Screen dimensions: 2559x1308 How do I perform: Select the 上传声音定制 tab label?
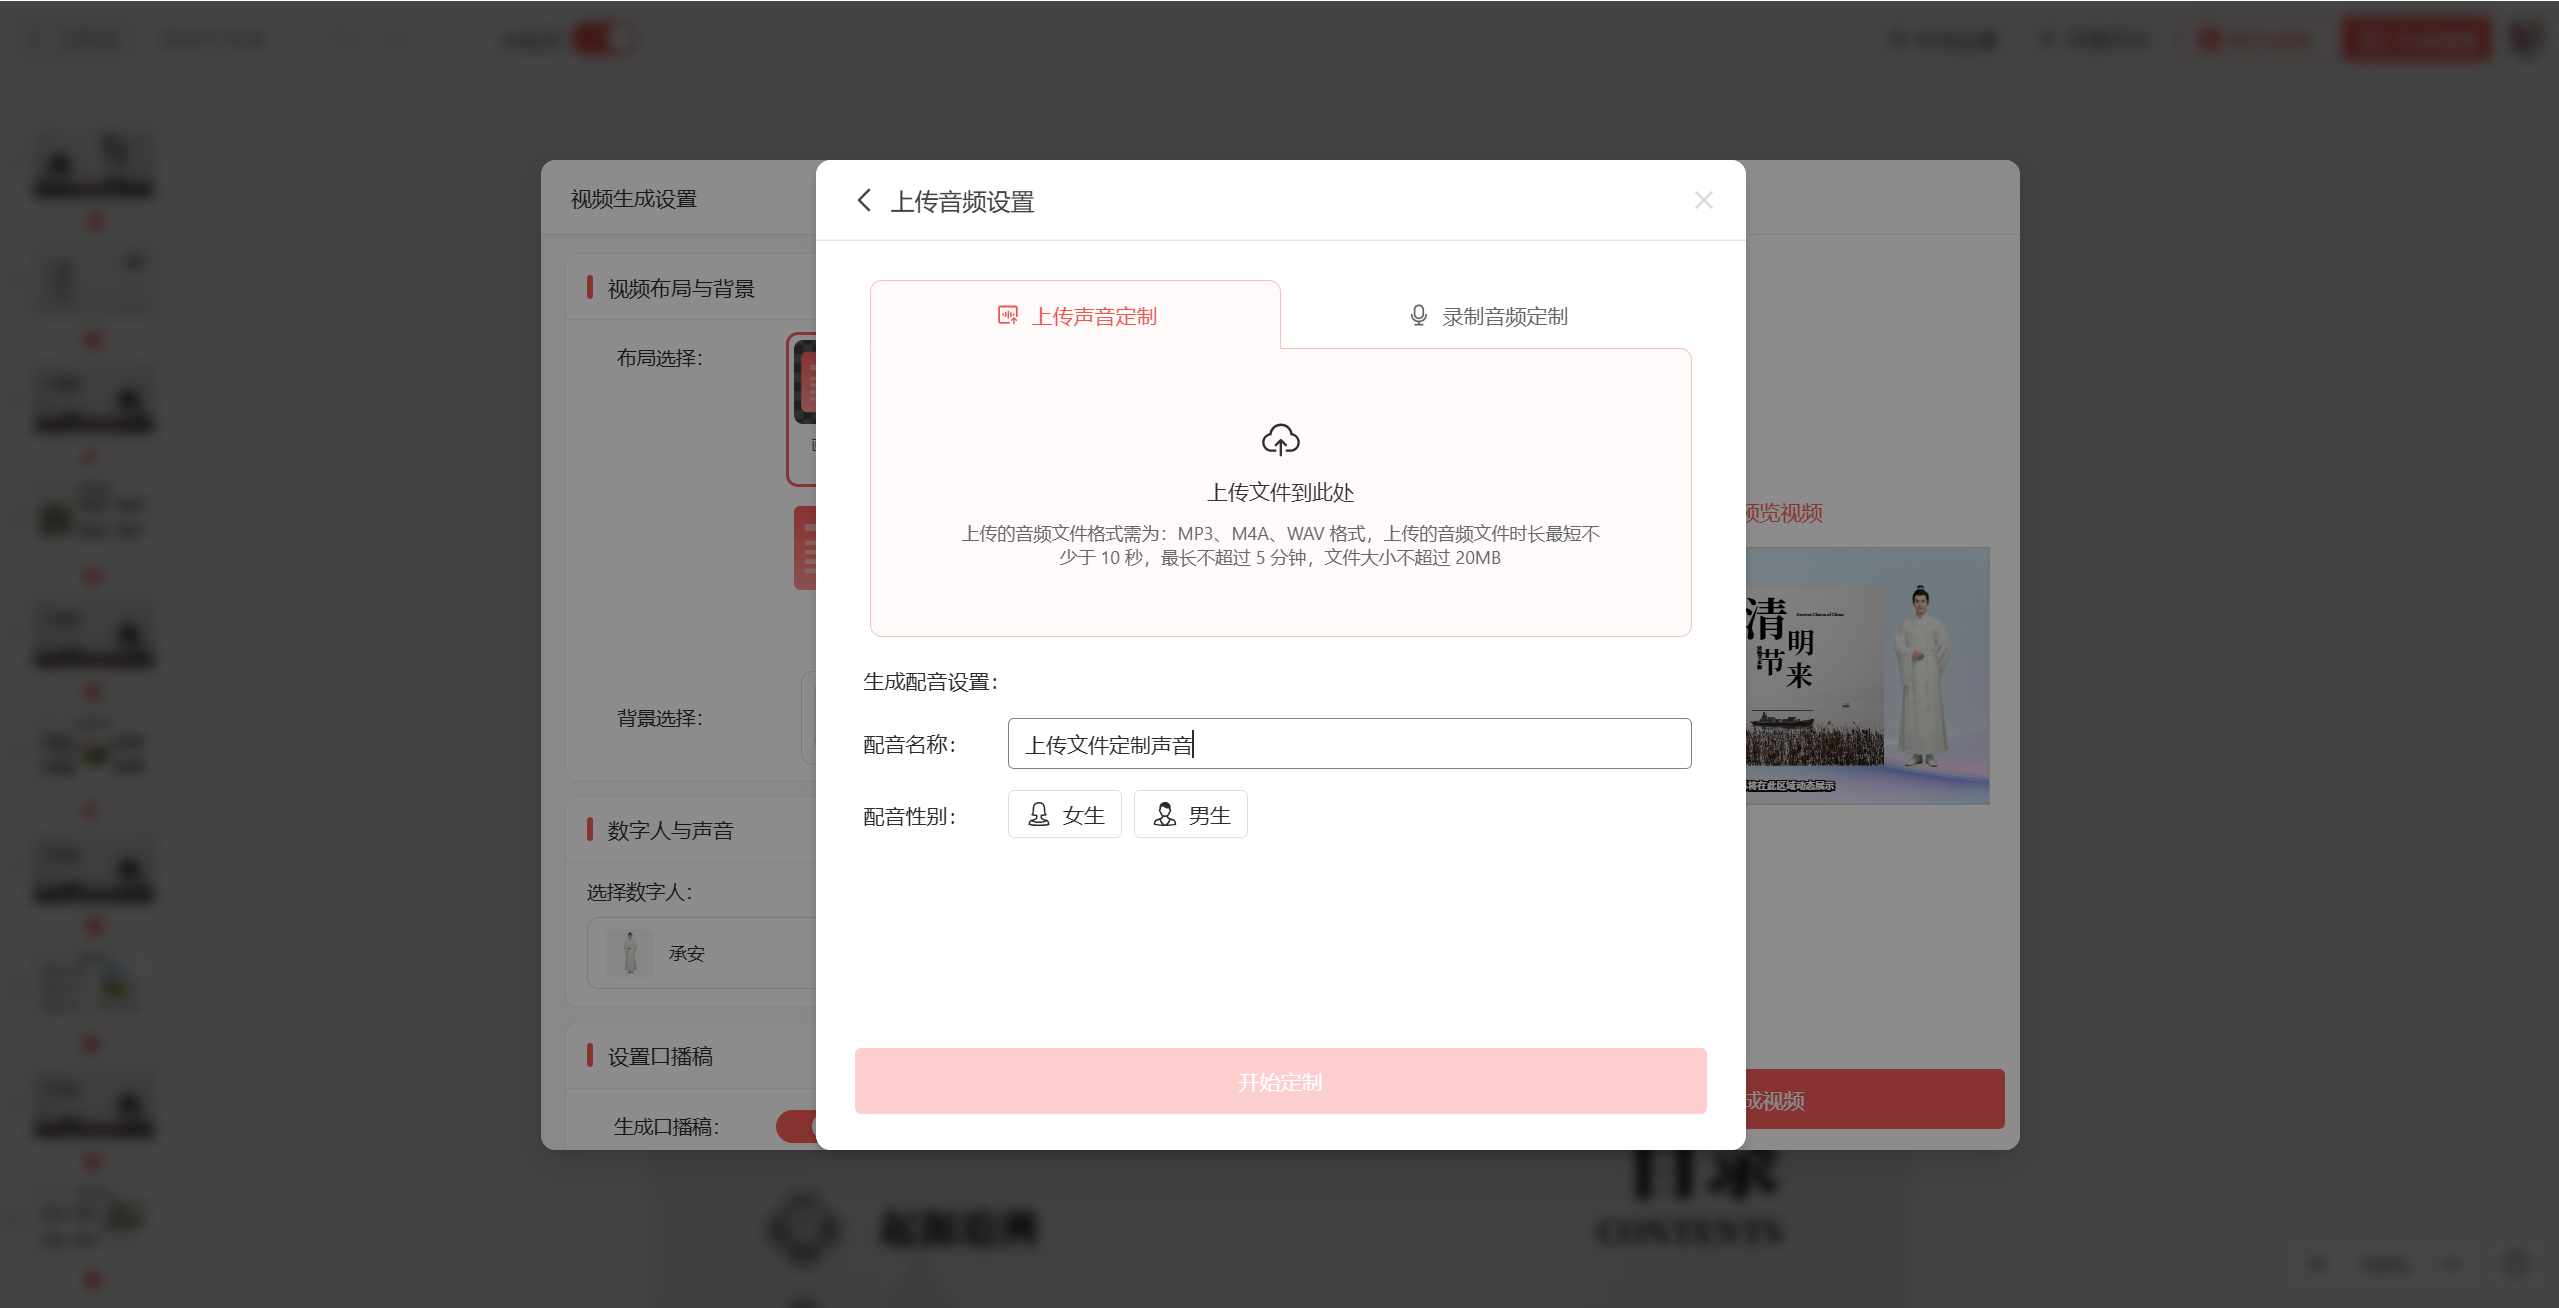[x=1094, y=317]
